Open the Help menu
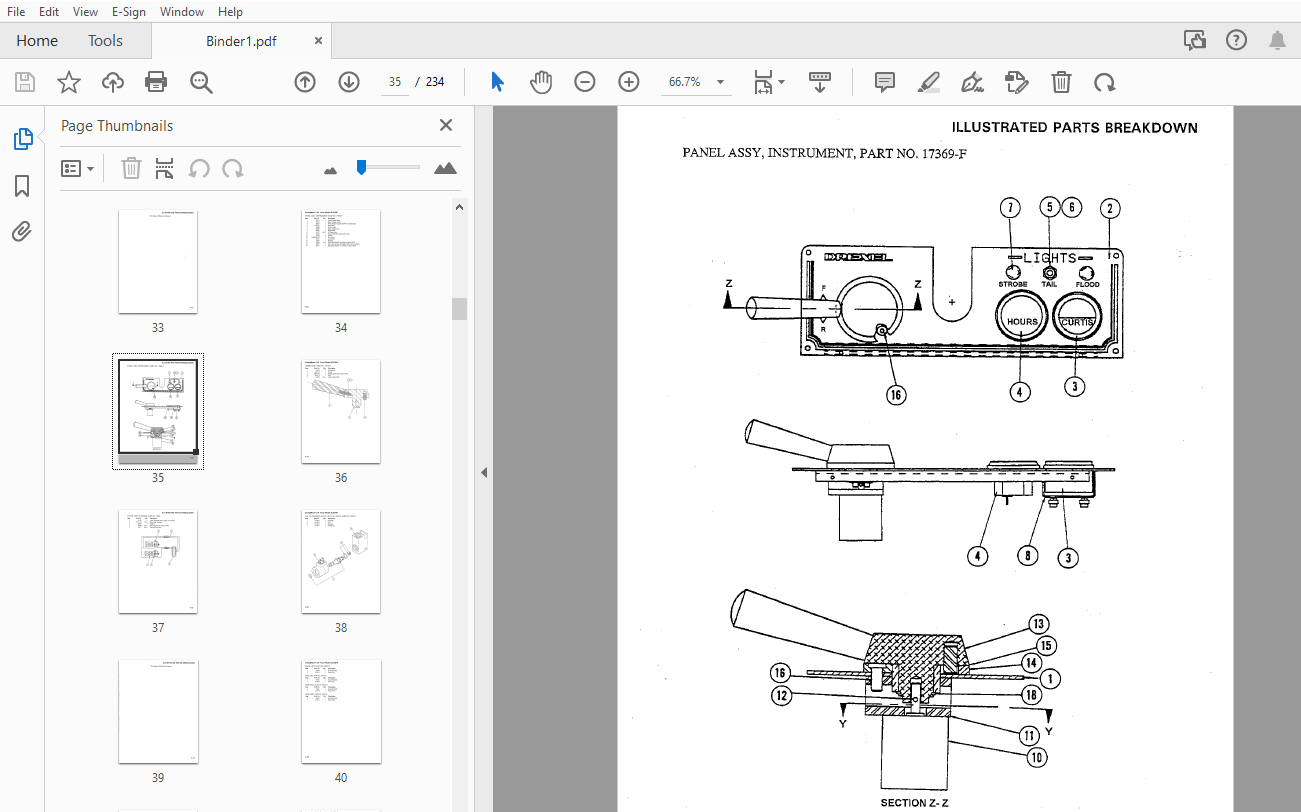The image size is (1301, 812). (230, 12)
